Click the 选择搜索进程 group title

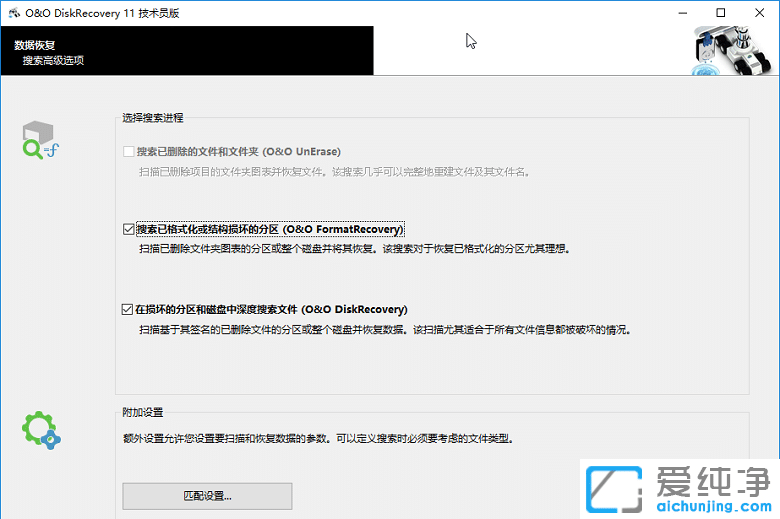point(153,118)
